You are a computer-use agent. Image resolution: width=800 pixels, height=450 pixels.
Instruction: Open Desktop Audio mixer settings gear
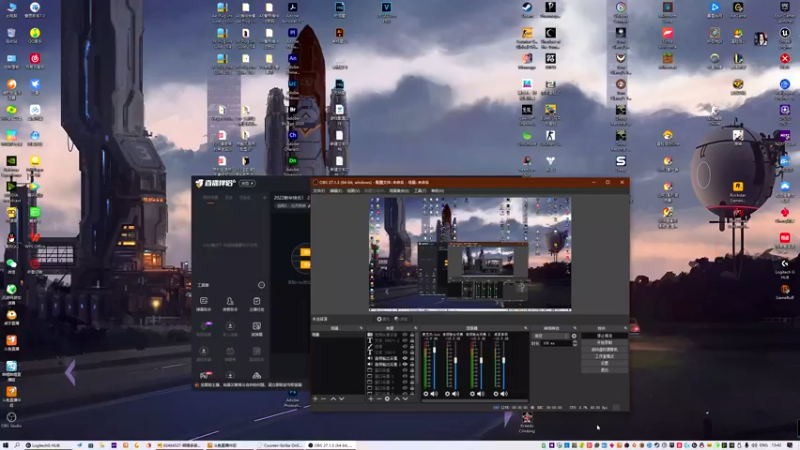point(496,394)
